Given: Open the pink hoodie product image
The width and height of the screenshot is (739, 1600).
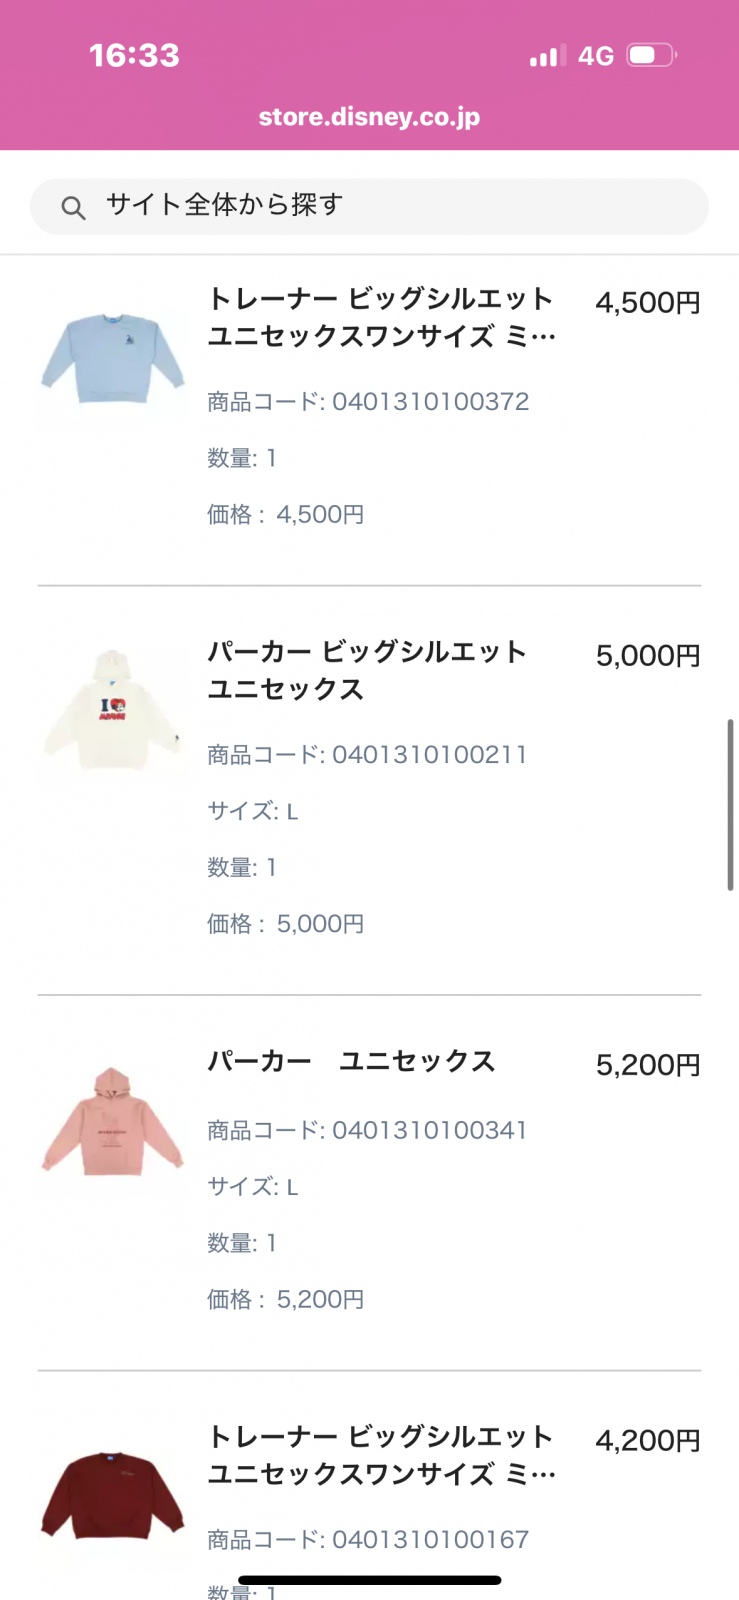Looking at the screenshot, I should [113, 1121].
